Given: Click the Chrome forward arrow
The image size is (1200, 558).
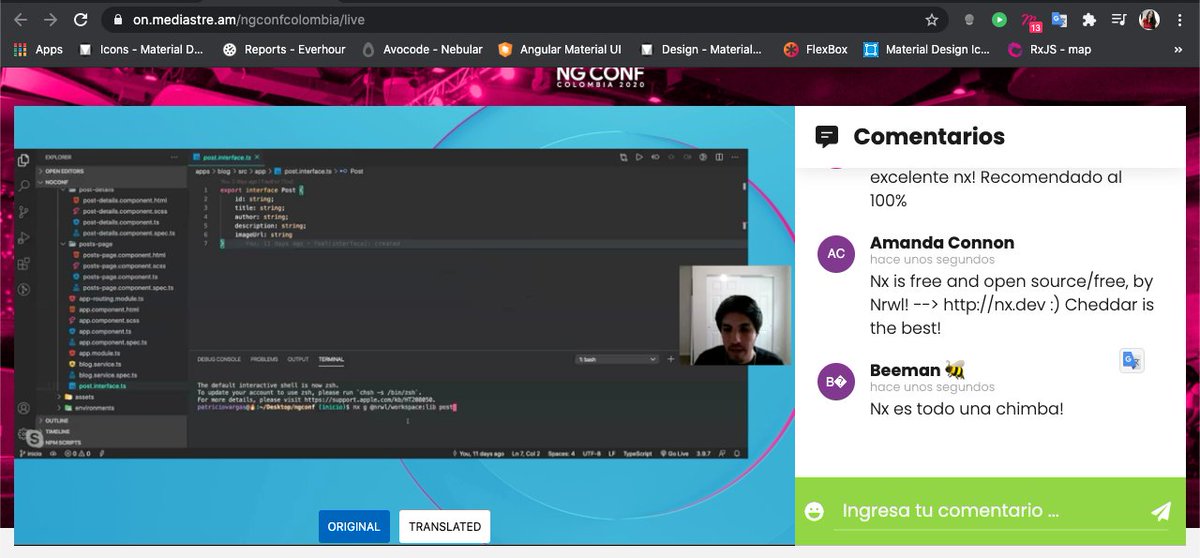Looking at the screenshot, I should click(x=50, y=19).
